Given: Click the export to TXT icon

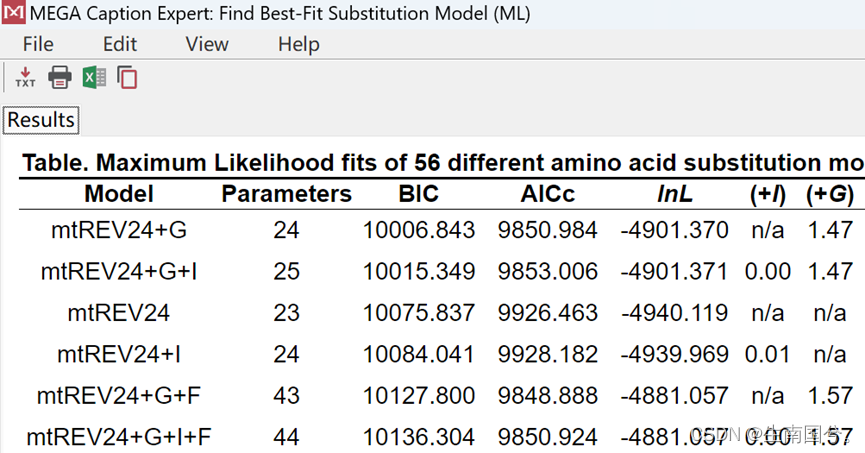Looking at the screenshot, I should [x=25, y=77].
